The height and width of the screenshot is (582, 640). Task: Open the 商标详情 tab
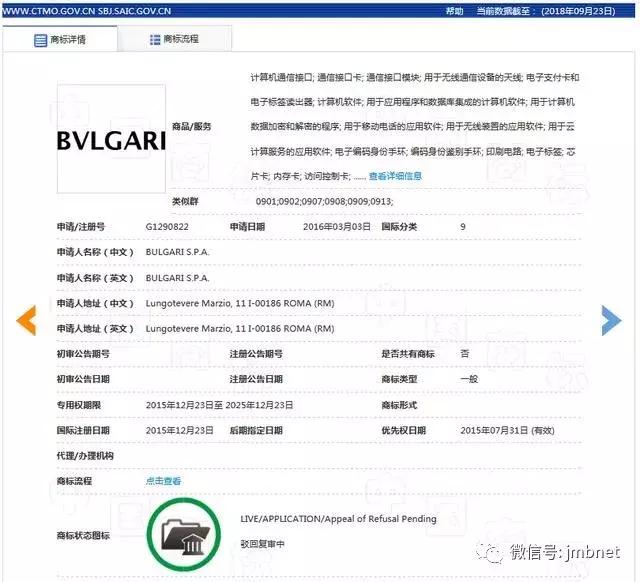pos(60,39)
